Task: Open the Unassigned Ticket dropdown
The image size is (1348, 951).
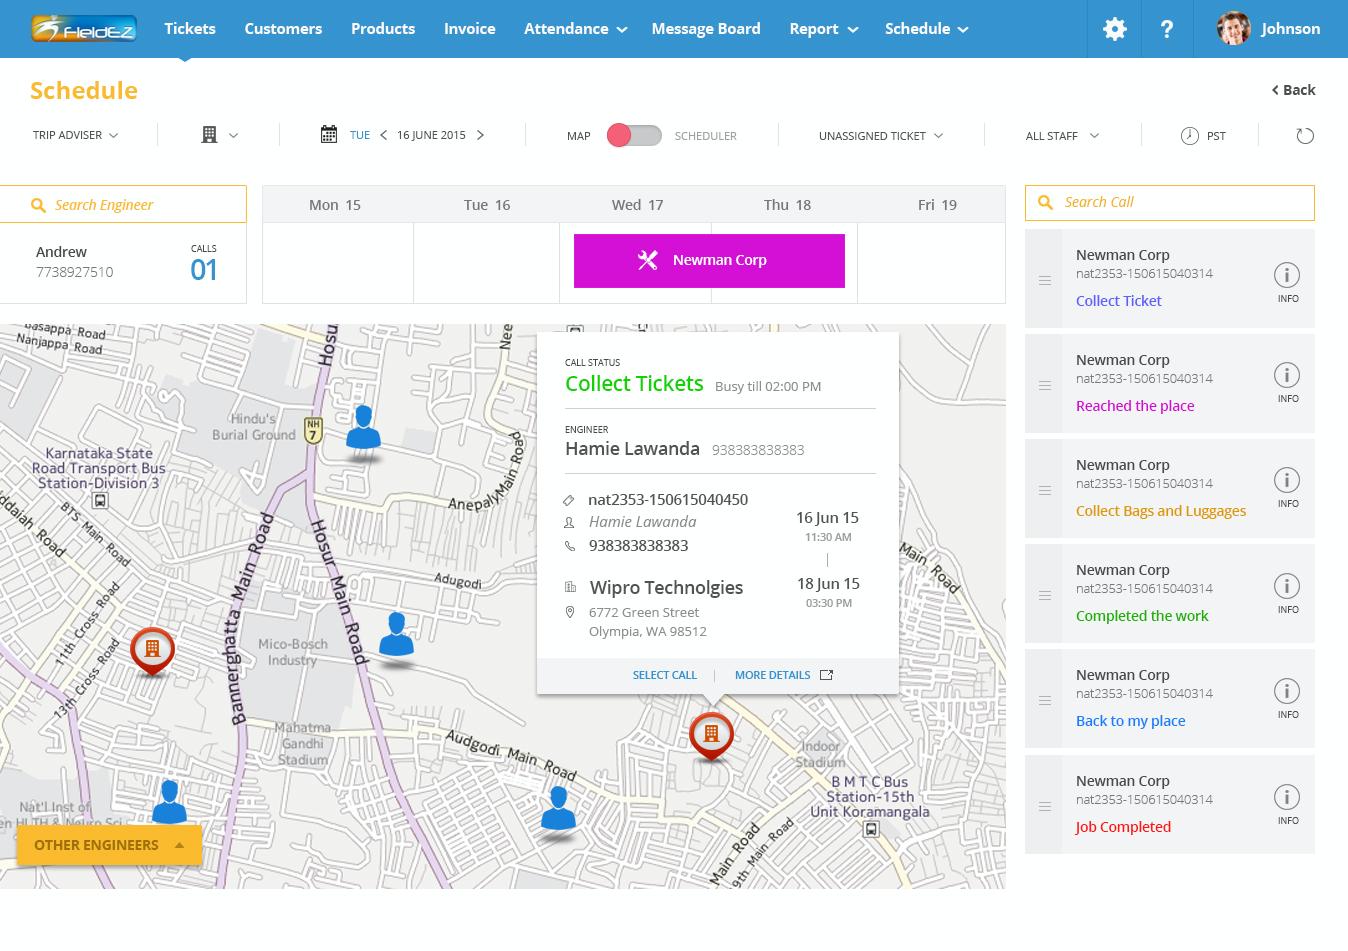Action: (881, 136)
